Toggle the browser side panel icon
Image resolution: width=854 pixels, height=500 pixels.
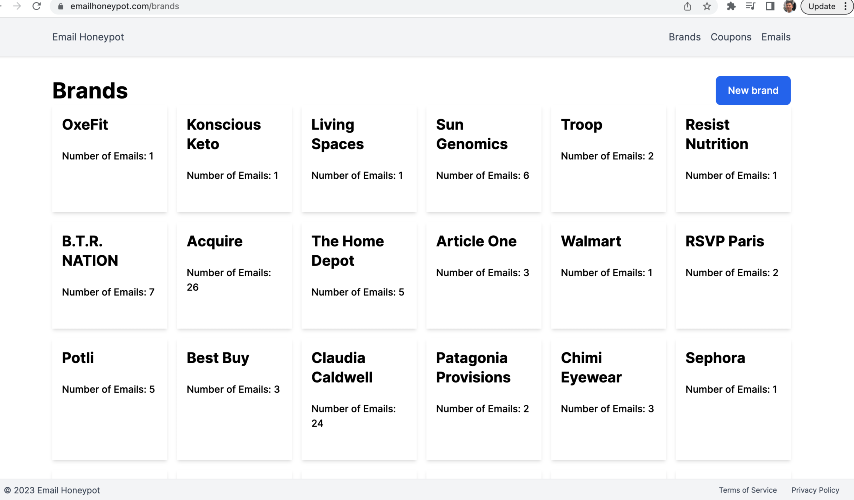click(770, 6)
